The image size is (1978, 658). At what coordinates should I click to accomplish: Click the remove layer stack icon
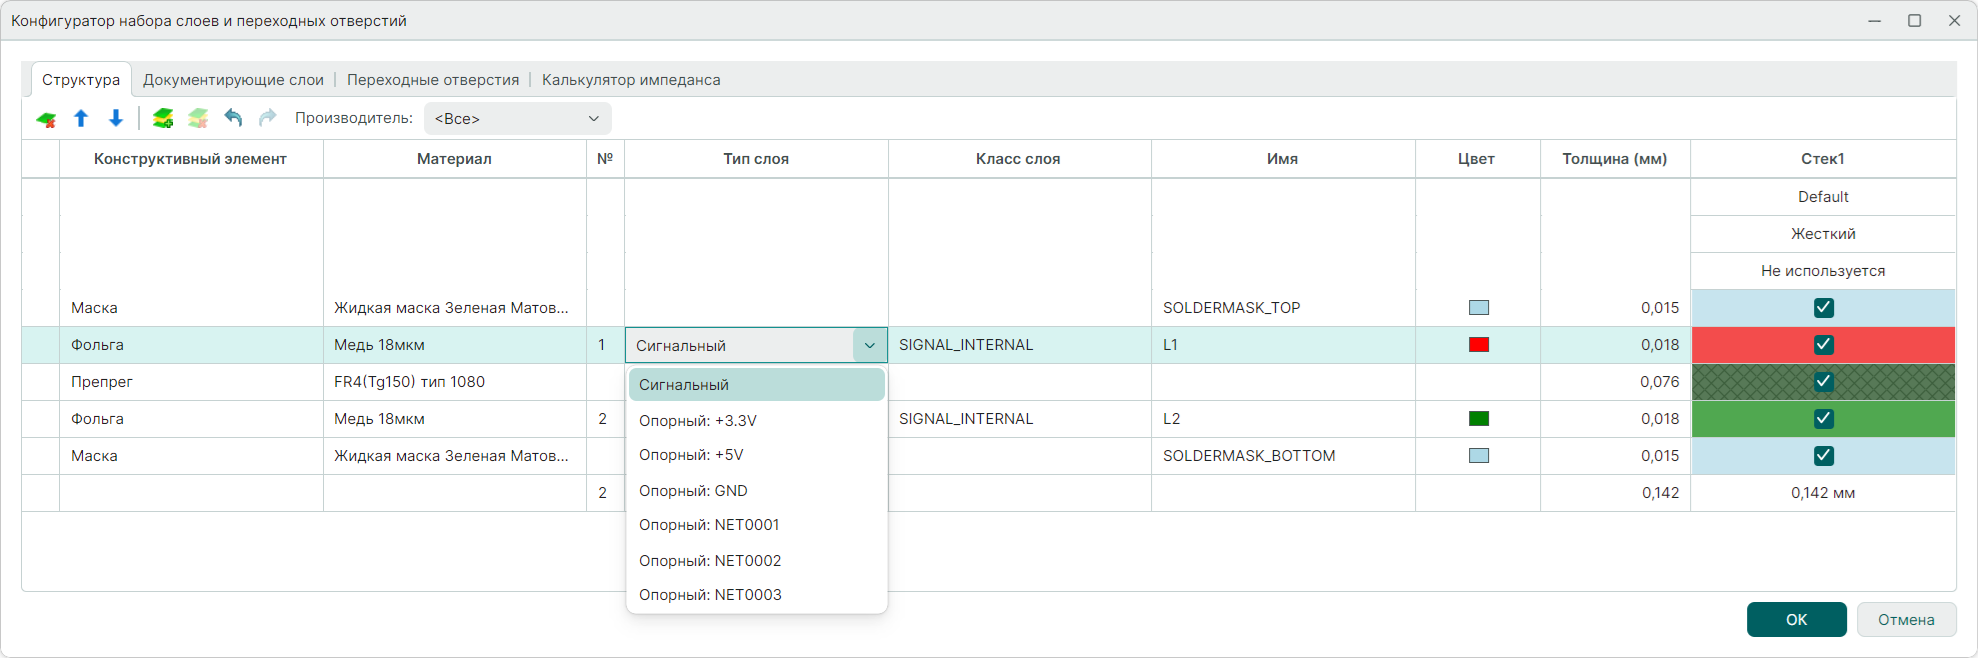pos(198,119)
